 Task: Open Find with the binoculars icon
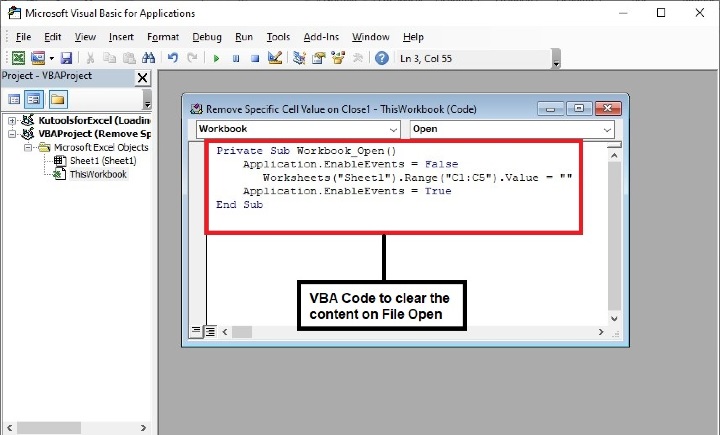(148, 58)
